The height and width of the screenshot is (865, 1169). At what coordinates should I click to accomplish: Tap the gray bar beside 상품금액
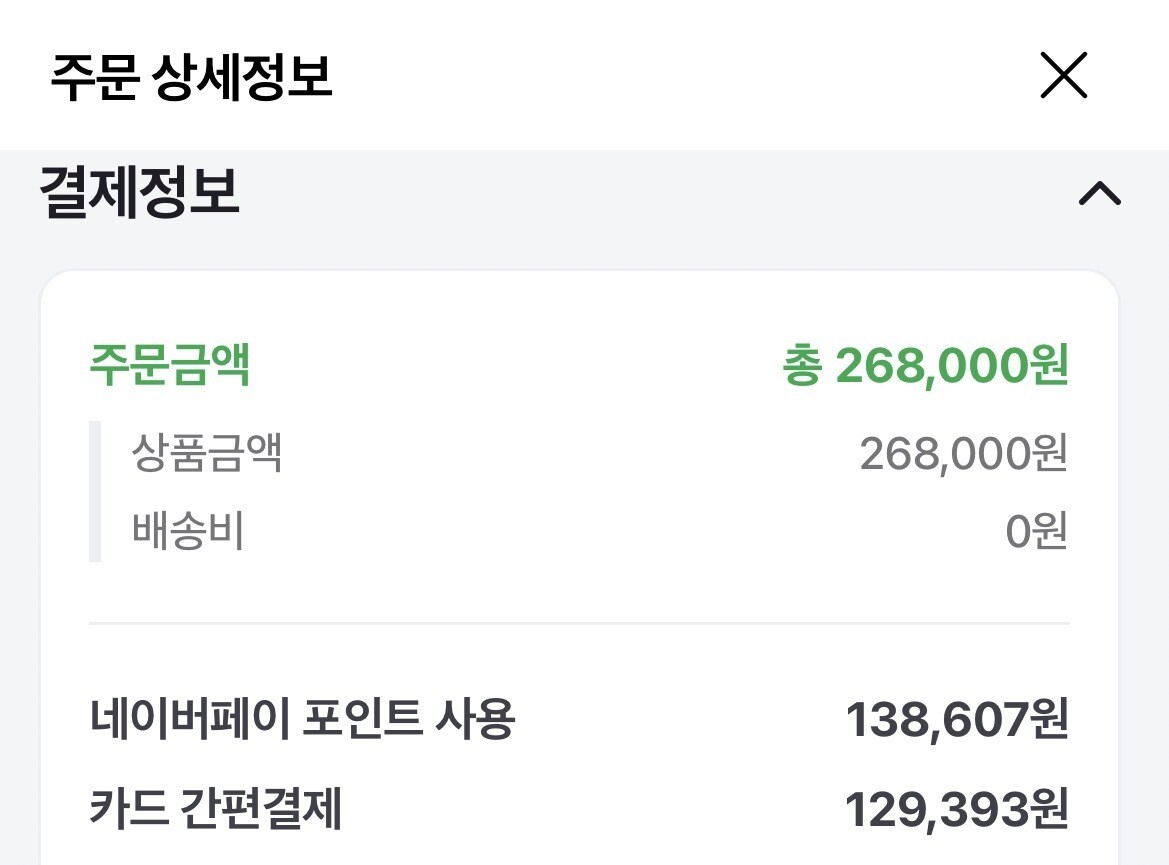pyautogui.click(x=95, y=491)
